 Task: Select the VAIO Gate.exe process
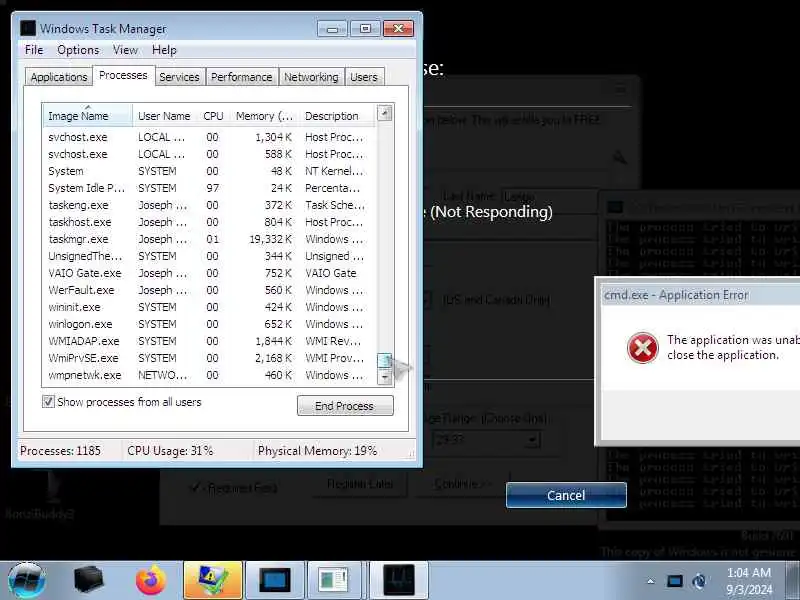click(x=209, y=273)
